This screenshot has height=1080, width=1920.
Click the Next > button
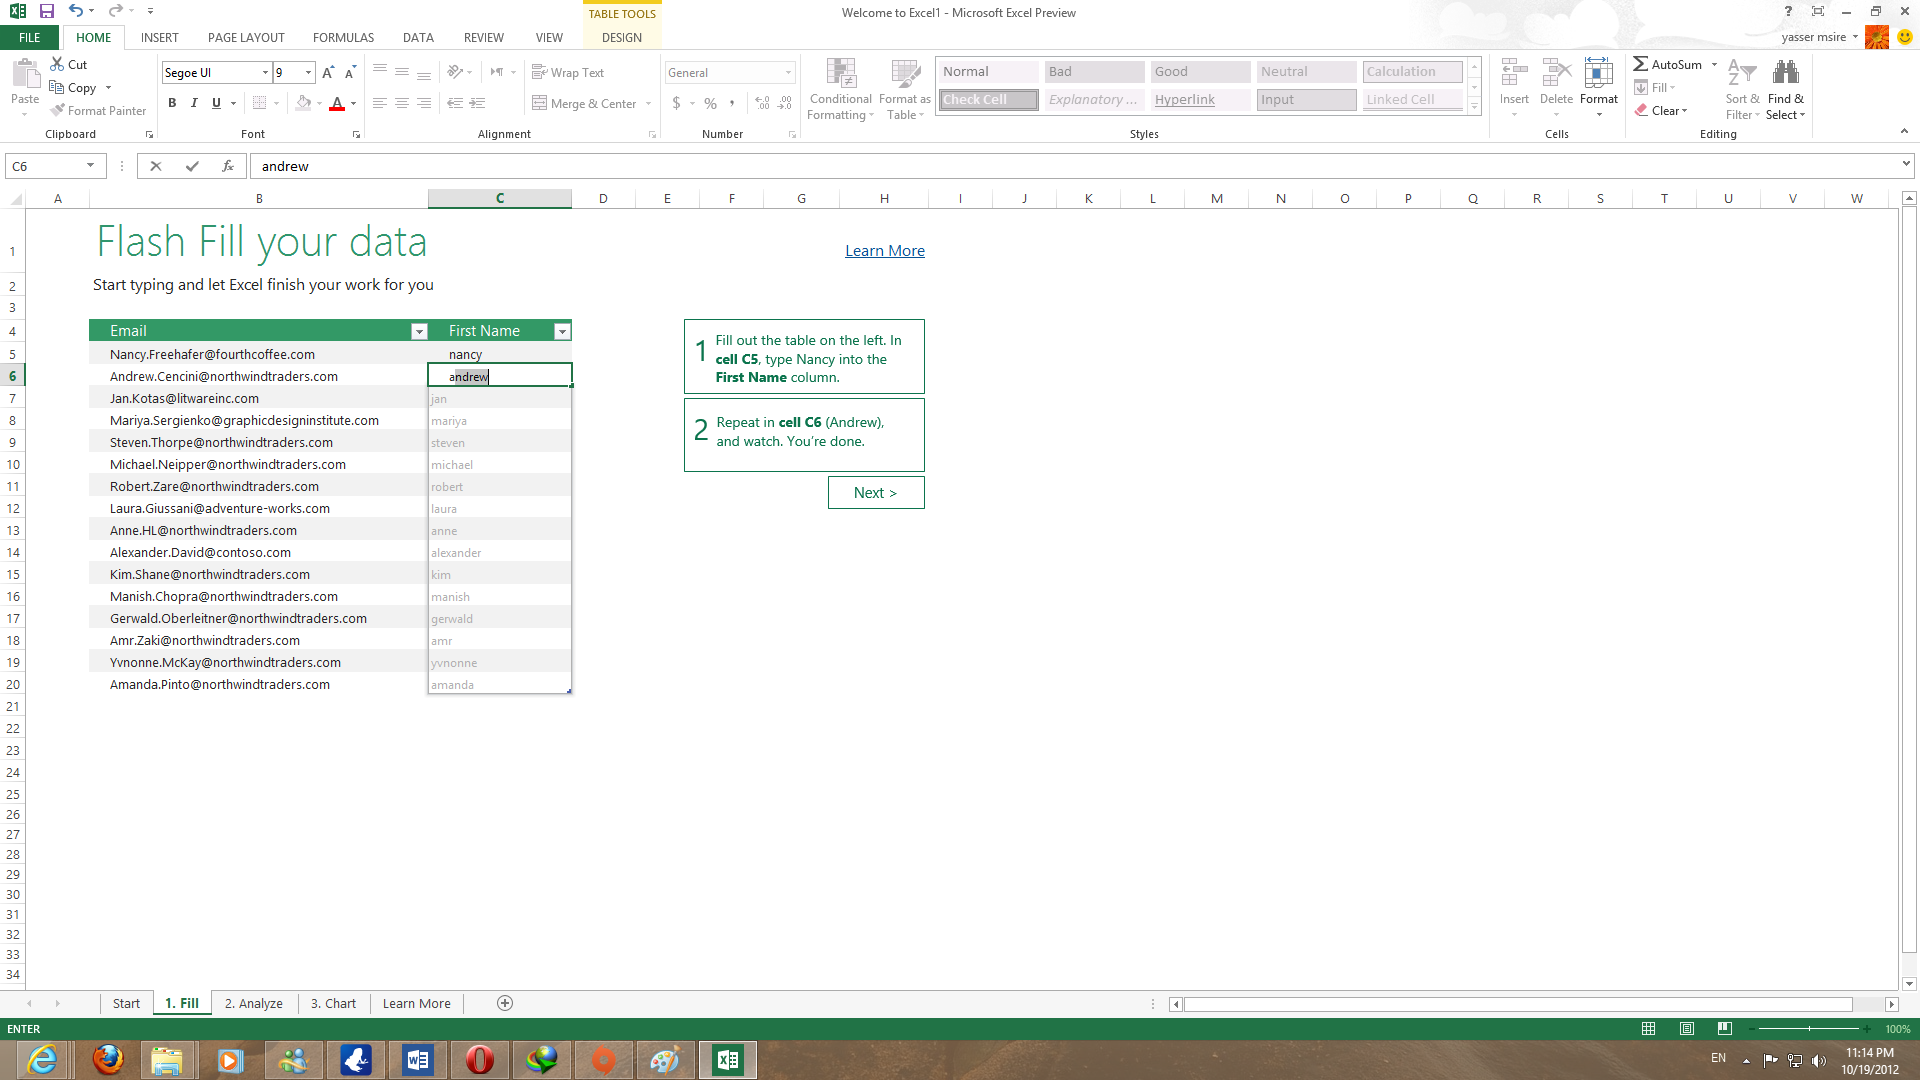(876, 493)
